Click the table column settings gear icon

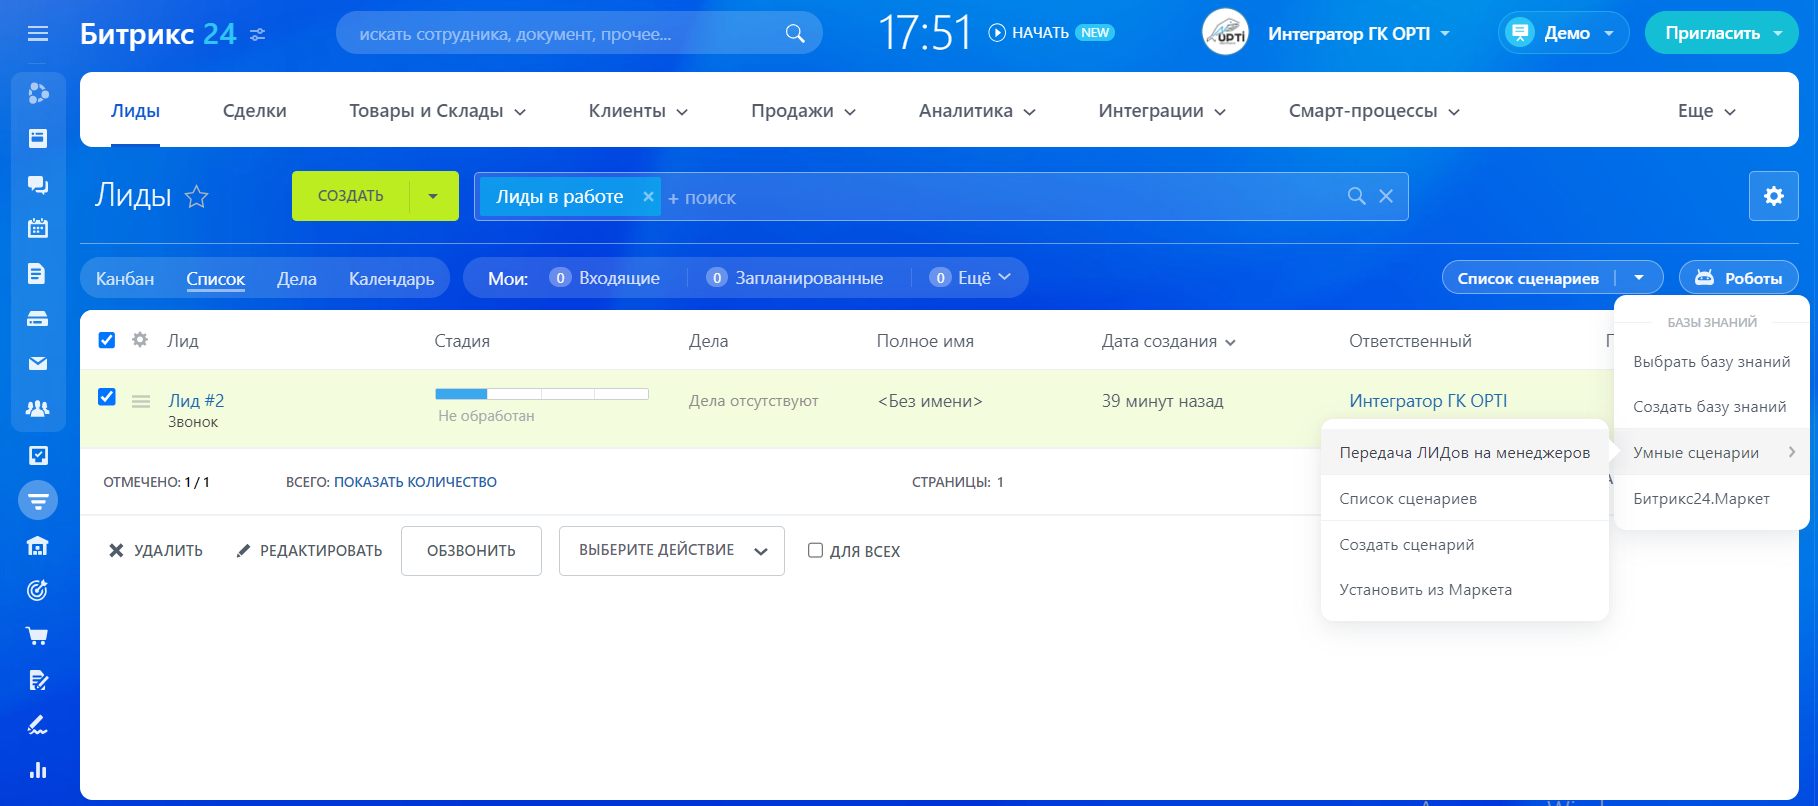tap(140, 340)
